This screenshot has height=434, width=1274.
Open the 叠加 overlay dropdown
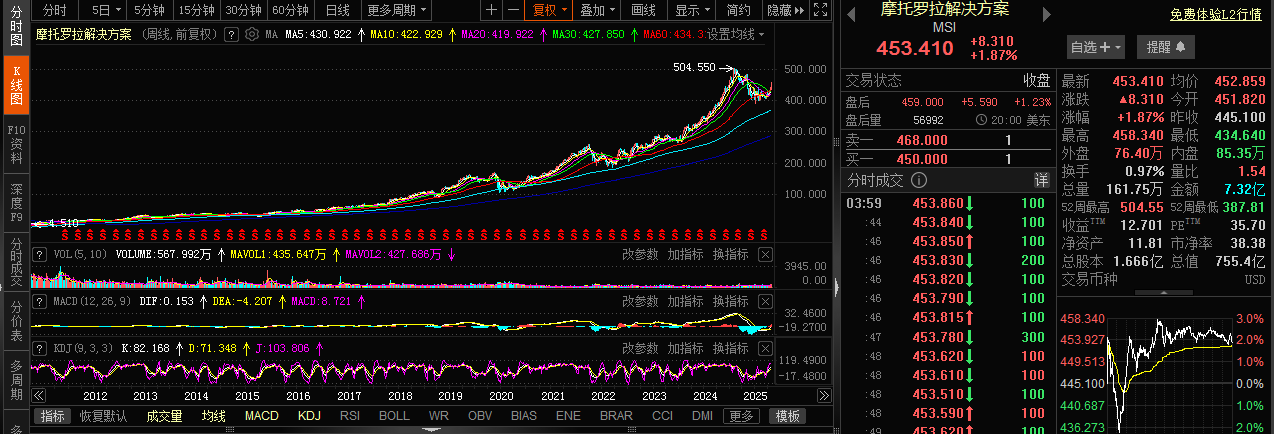(x=598, y=10)
